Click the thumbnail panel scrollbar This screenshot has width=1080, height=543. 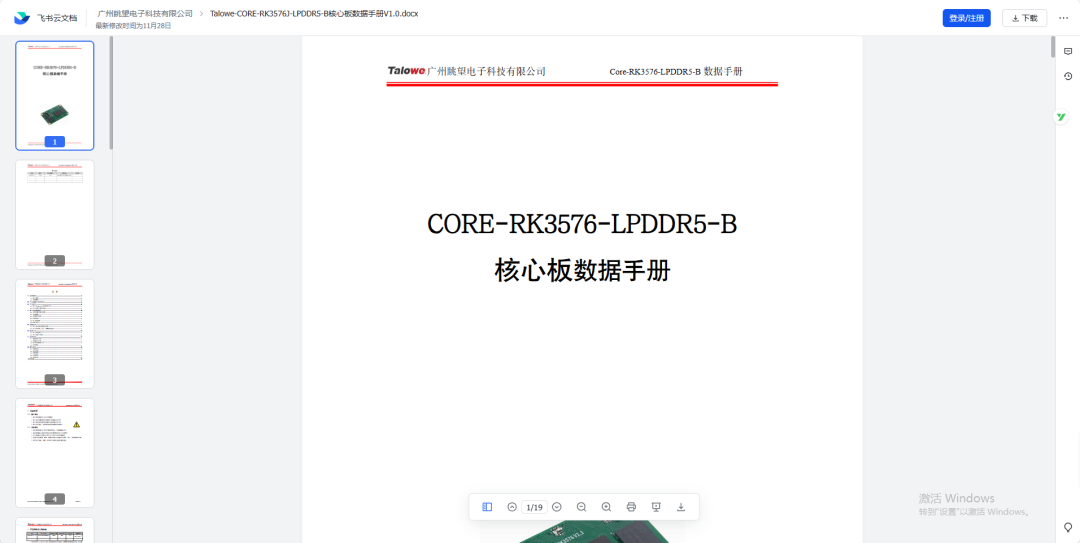[111, 93]
